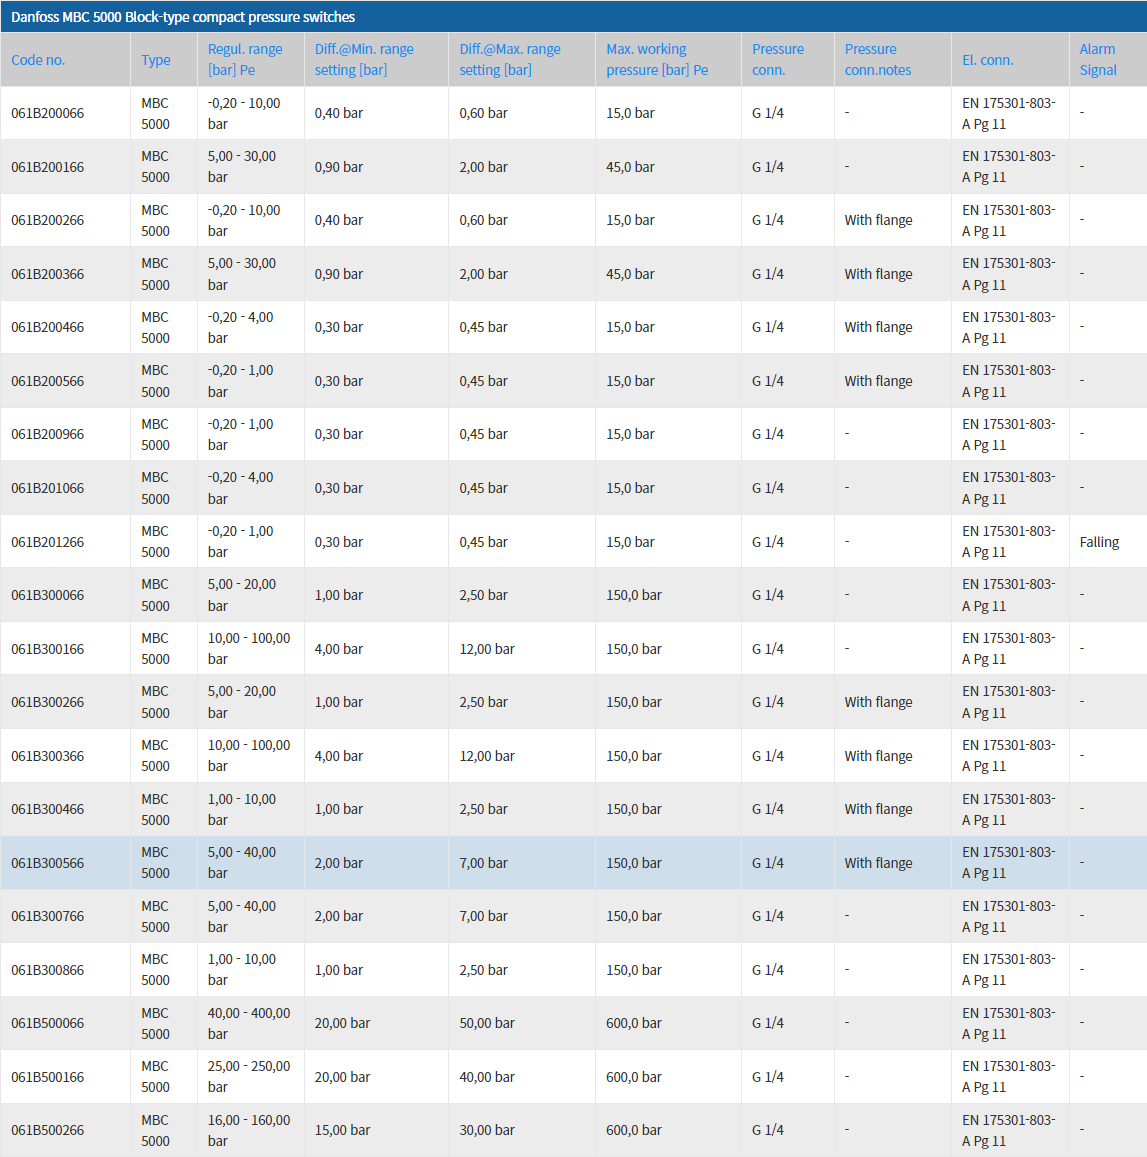Select code number 061B300466
This screenshot has width=1147, height=1157.
[47, 809]
